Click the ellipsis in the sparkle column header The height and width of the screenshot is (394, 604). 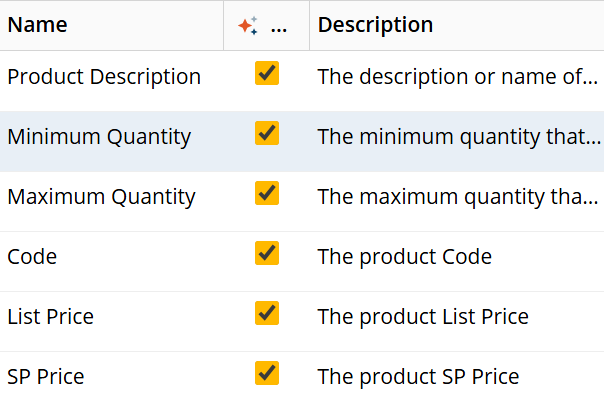point(279,29)
